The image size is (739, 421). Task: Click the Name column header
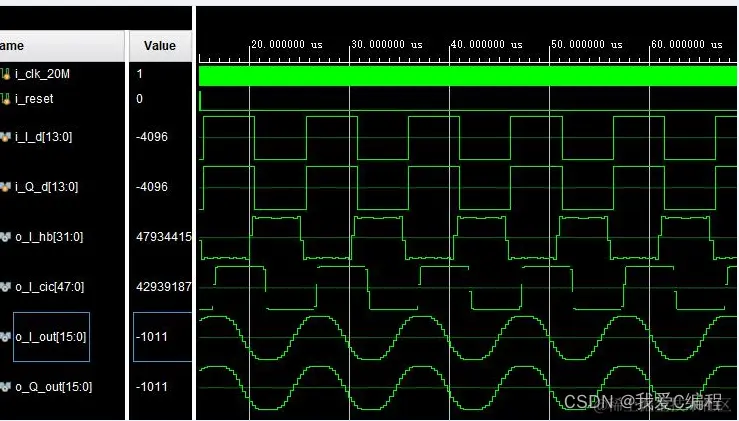tap(62, 46)
